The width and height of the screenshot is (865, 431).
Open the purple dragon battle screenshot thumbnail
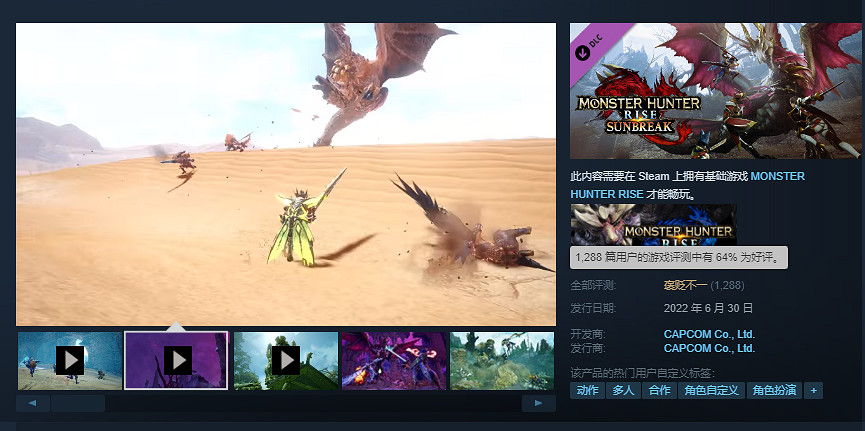[394, 361]
